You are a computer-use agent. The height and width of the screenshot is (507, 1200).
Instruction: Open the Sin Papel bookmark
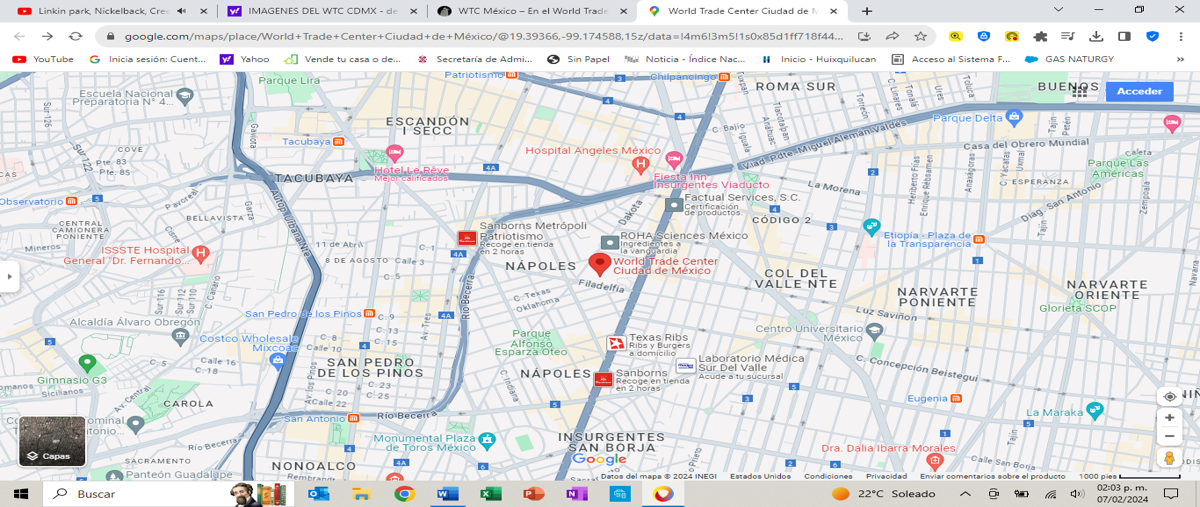(578, 59)
